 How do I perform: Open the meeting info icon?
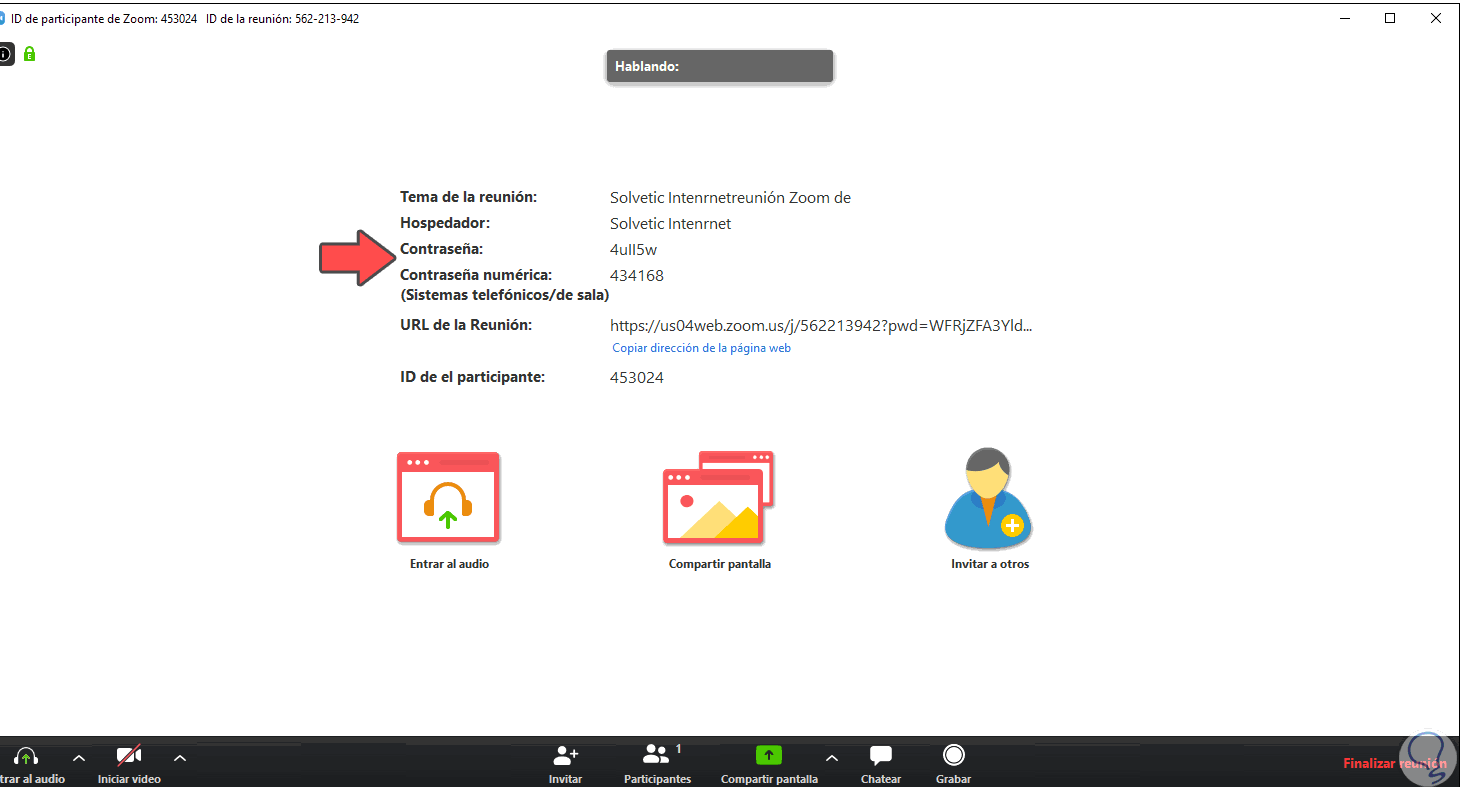(5, 54)
